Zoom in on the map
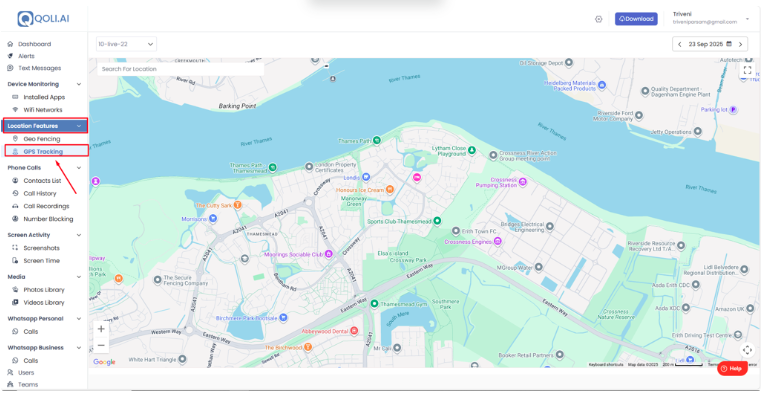This screenshot has height=393, width=762. 101,329
